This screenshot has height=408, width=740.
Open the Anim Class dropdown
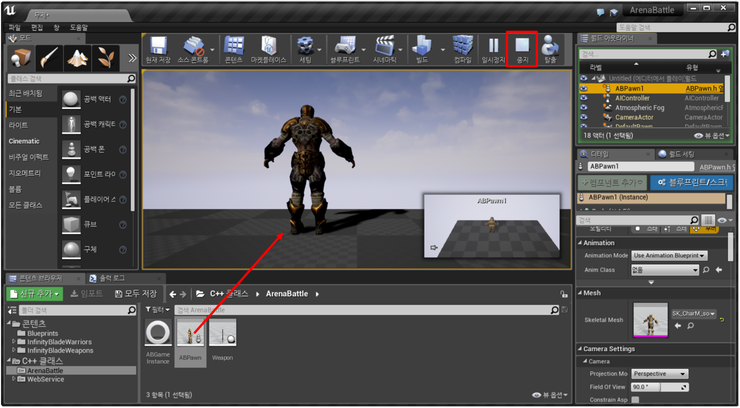point(665,270)
